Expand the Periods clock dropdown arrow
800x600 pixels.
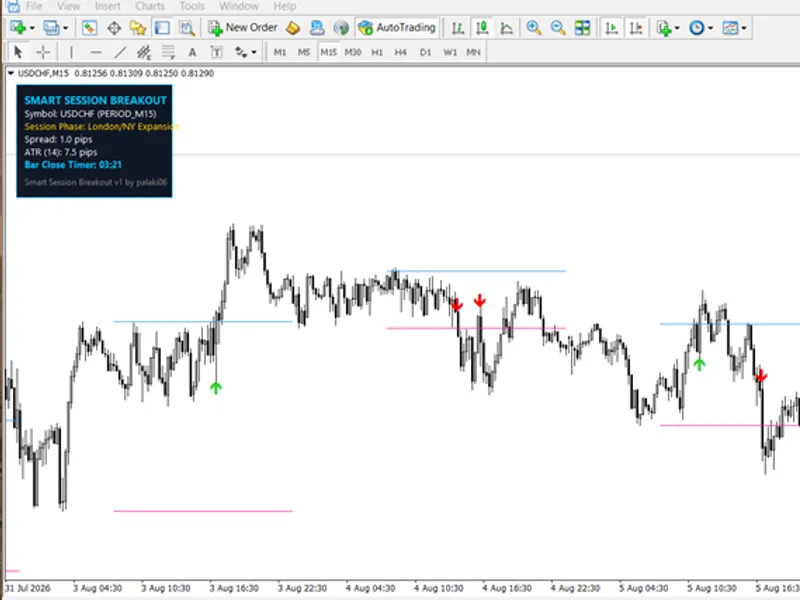click(x=711, y=28)
